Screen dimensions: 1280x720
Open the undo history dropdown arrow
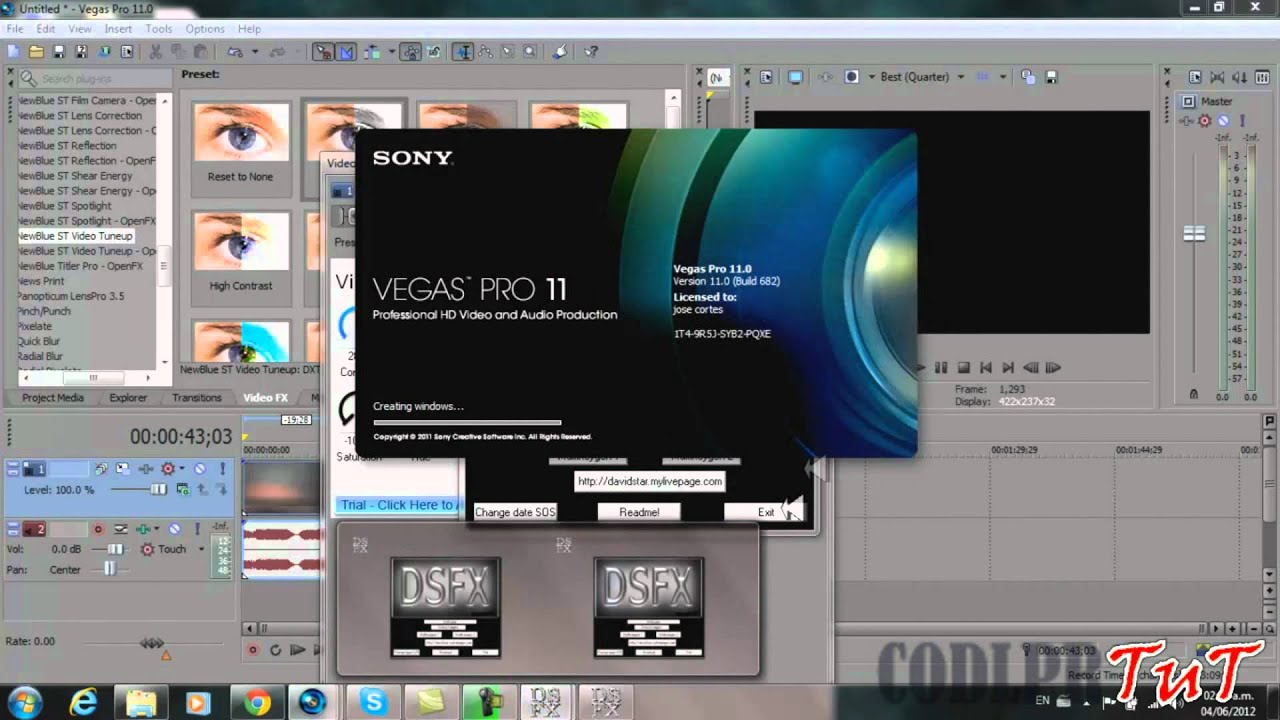[x=255, y=52]
